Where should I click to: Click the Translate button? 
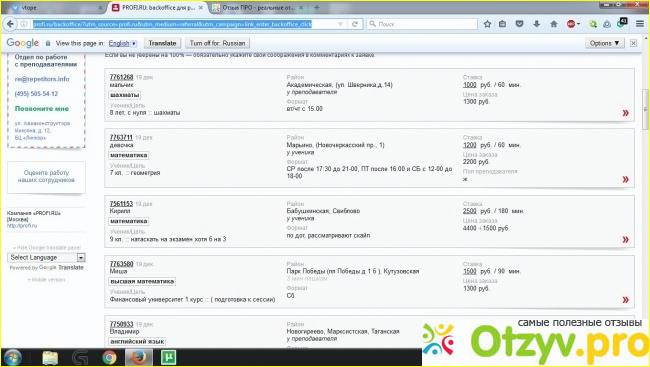pos(162,43)
